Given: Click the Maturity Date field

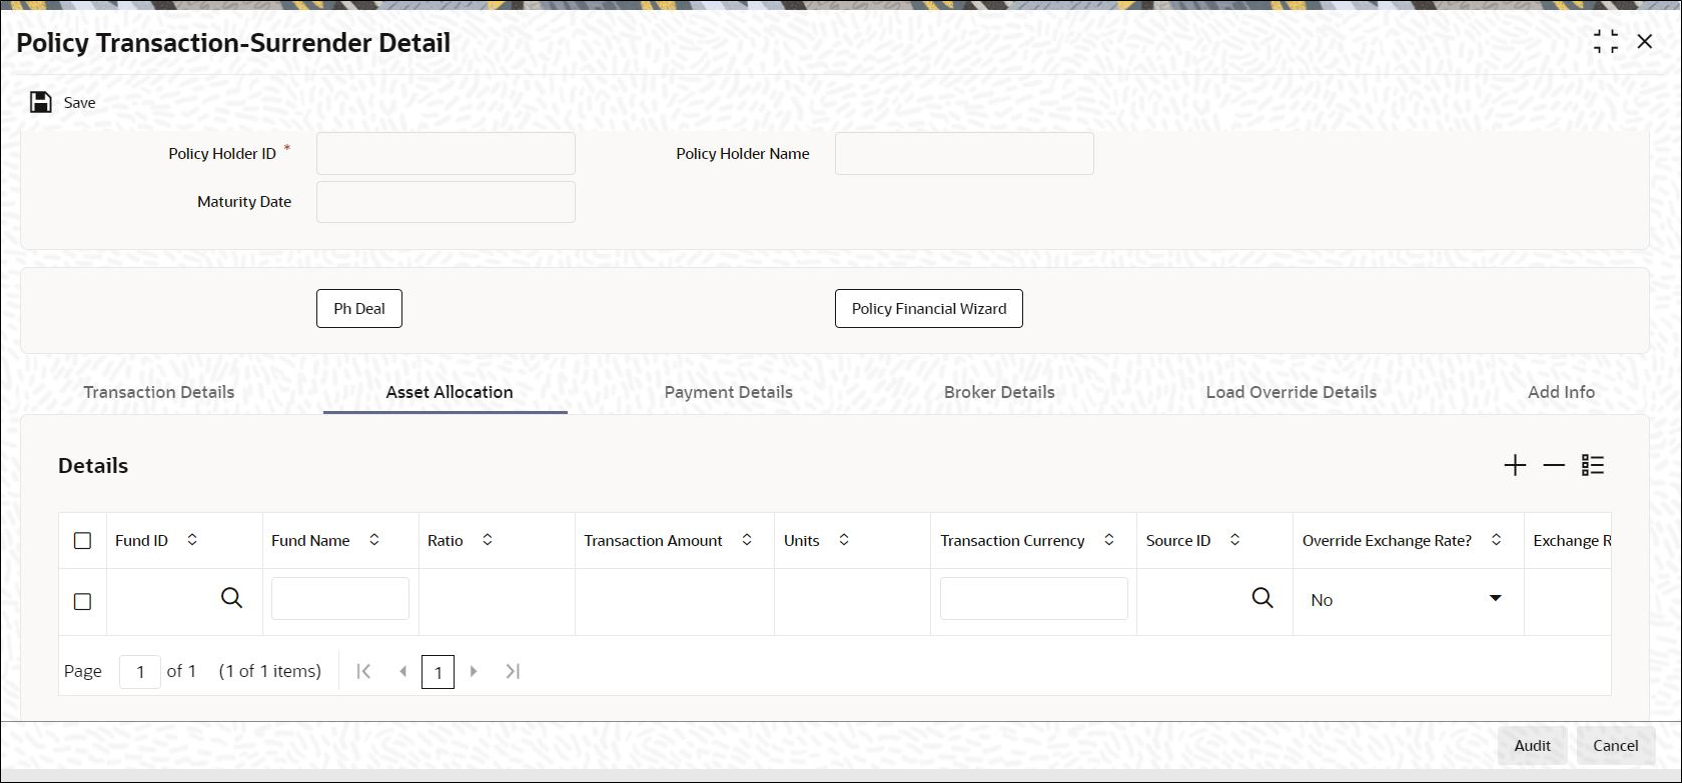Looking at the screenshot, I should click(x=446, y=202).
